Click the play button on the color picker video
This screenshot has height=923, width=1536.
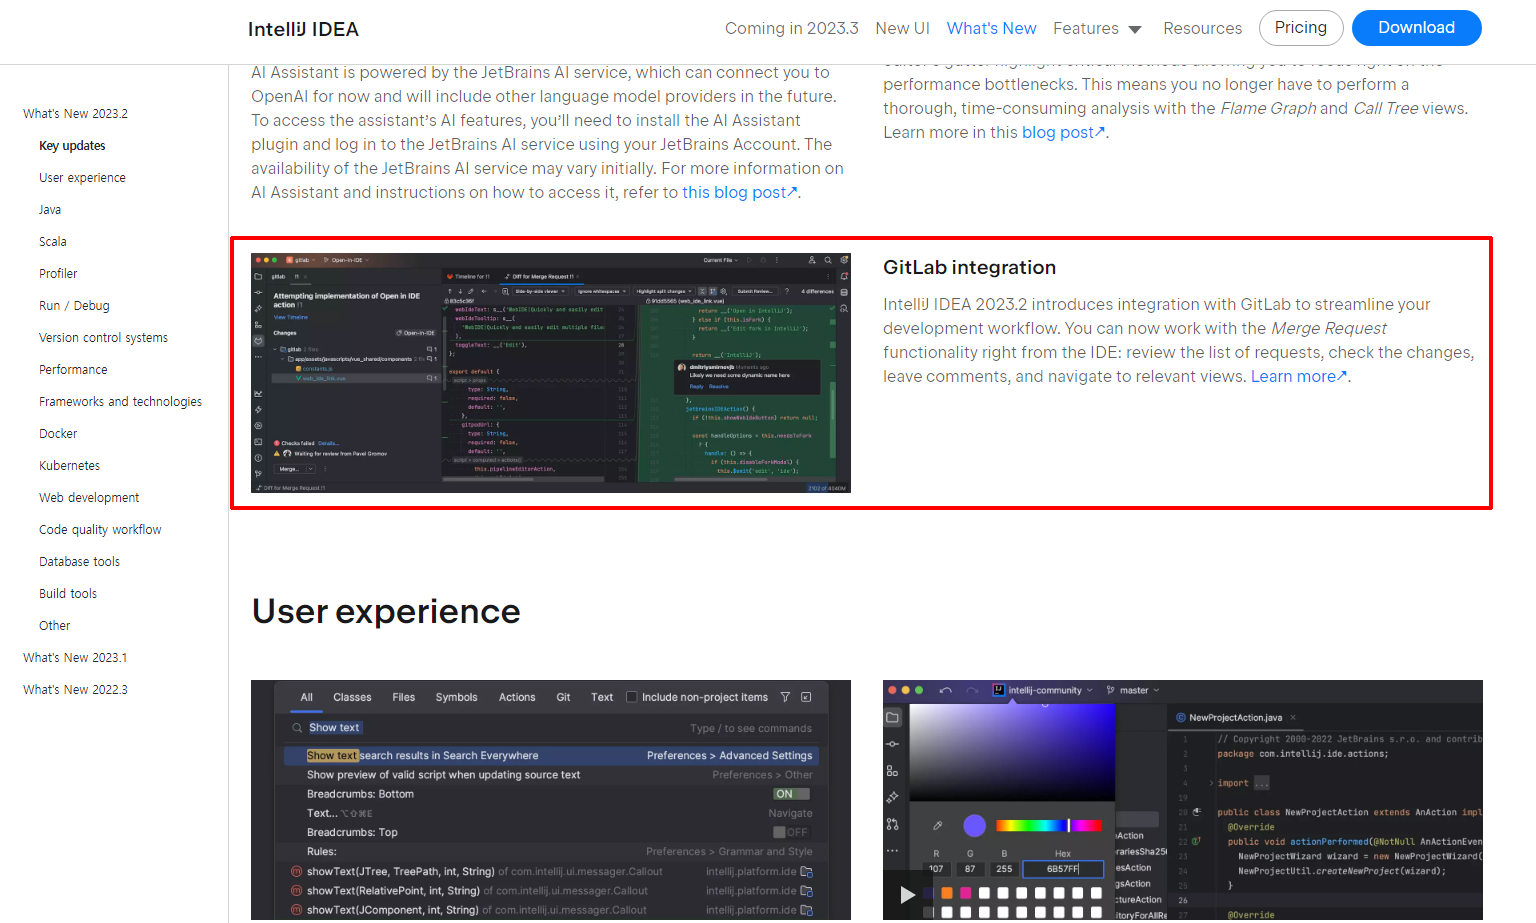pos(907,894)
